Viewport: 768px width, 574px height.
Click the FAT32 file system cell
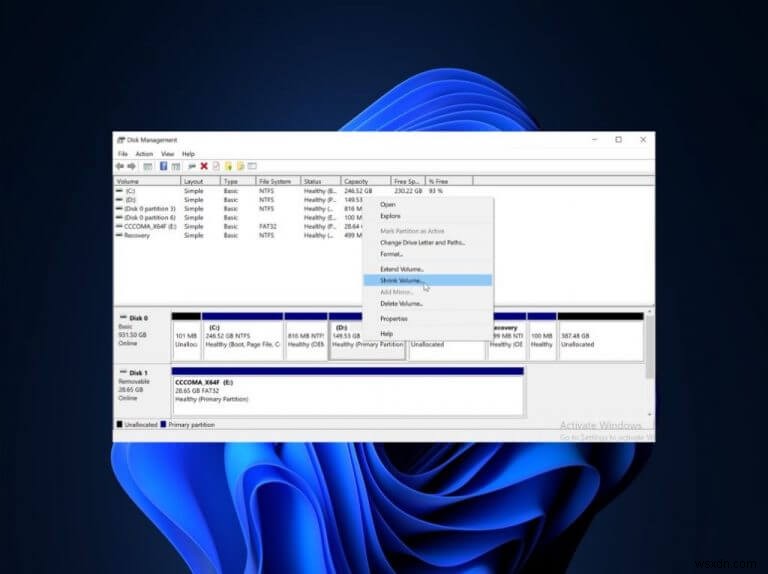coord(268,227)
